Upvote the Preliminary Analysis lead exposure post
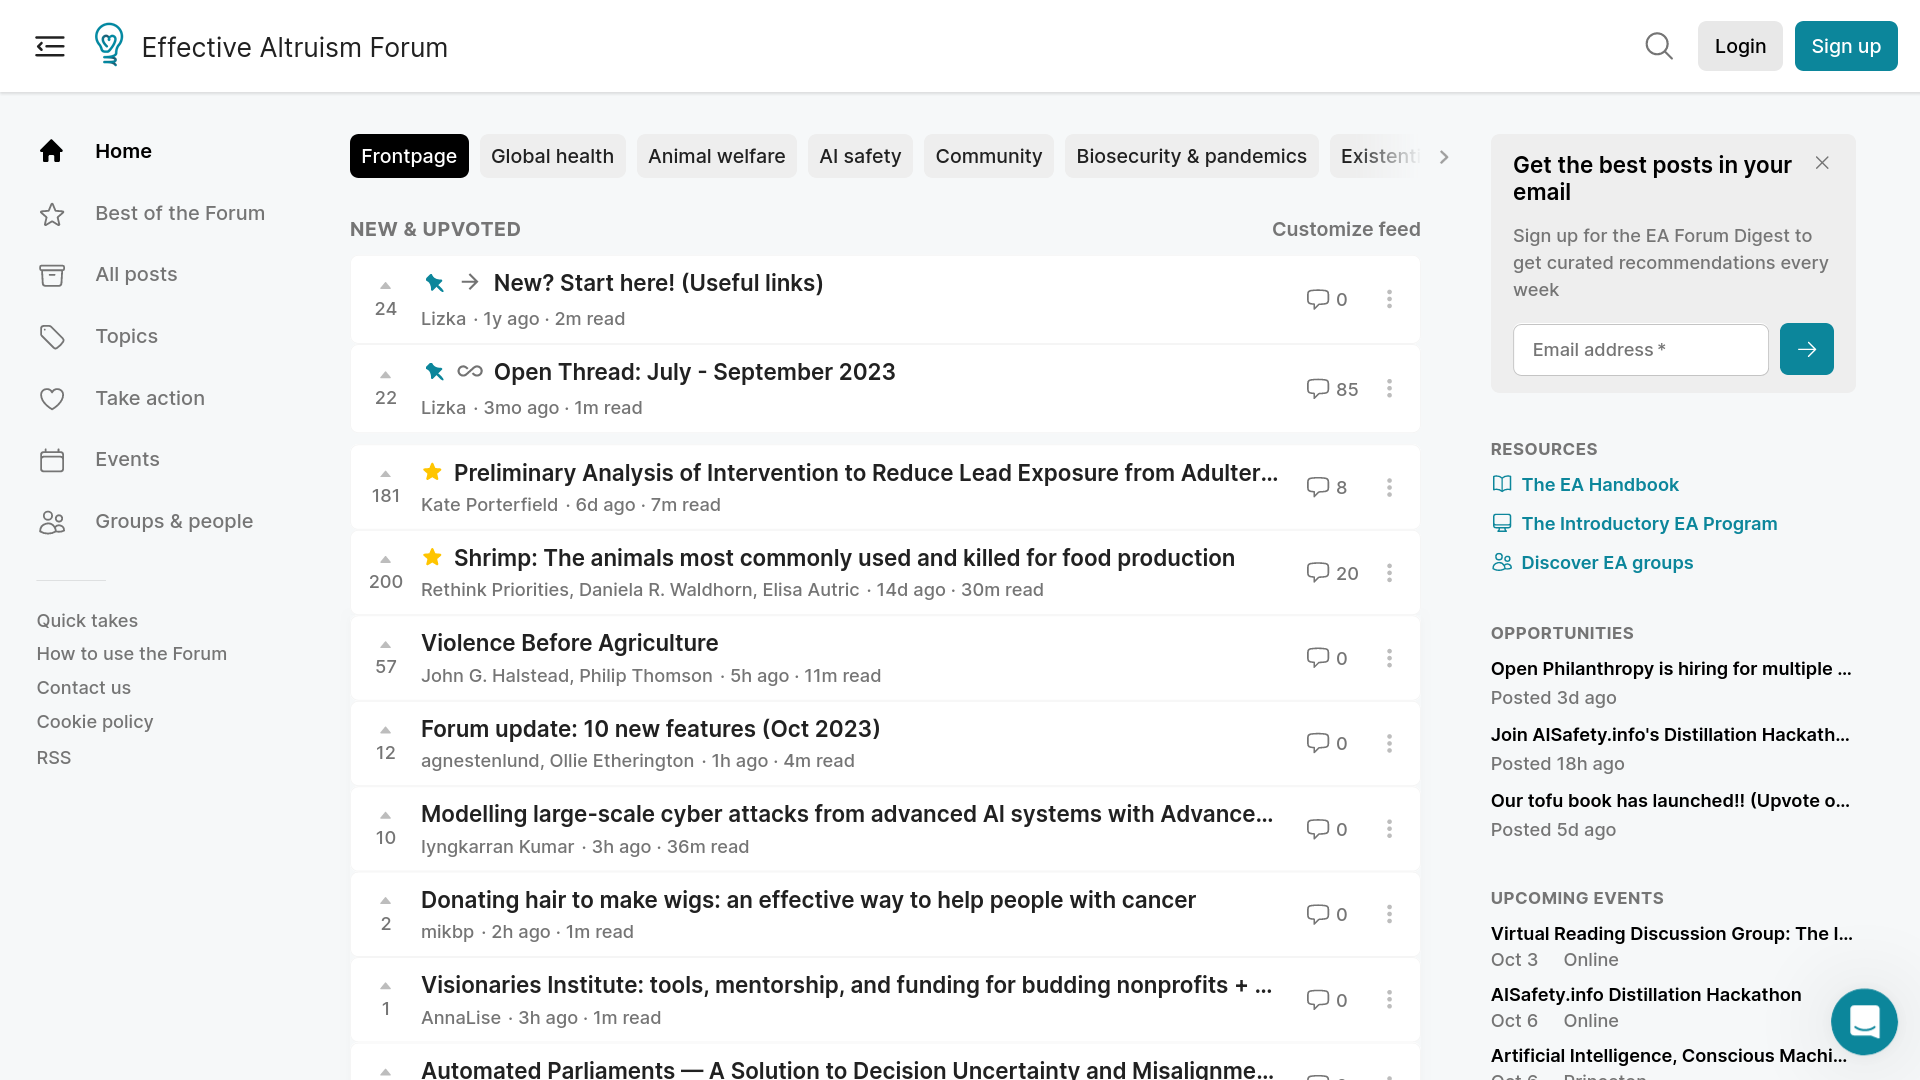Image resolution: width=1920 pixels, height=1080 pixels. click(x=386, y=474)
